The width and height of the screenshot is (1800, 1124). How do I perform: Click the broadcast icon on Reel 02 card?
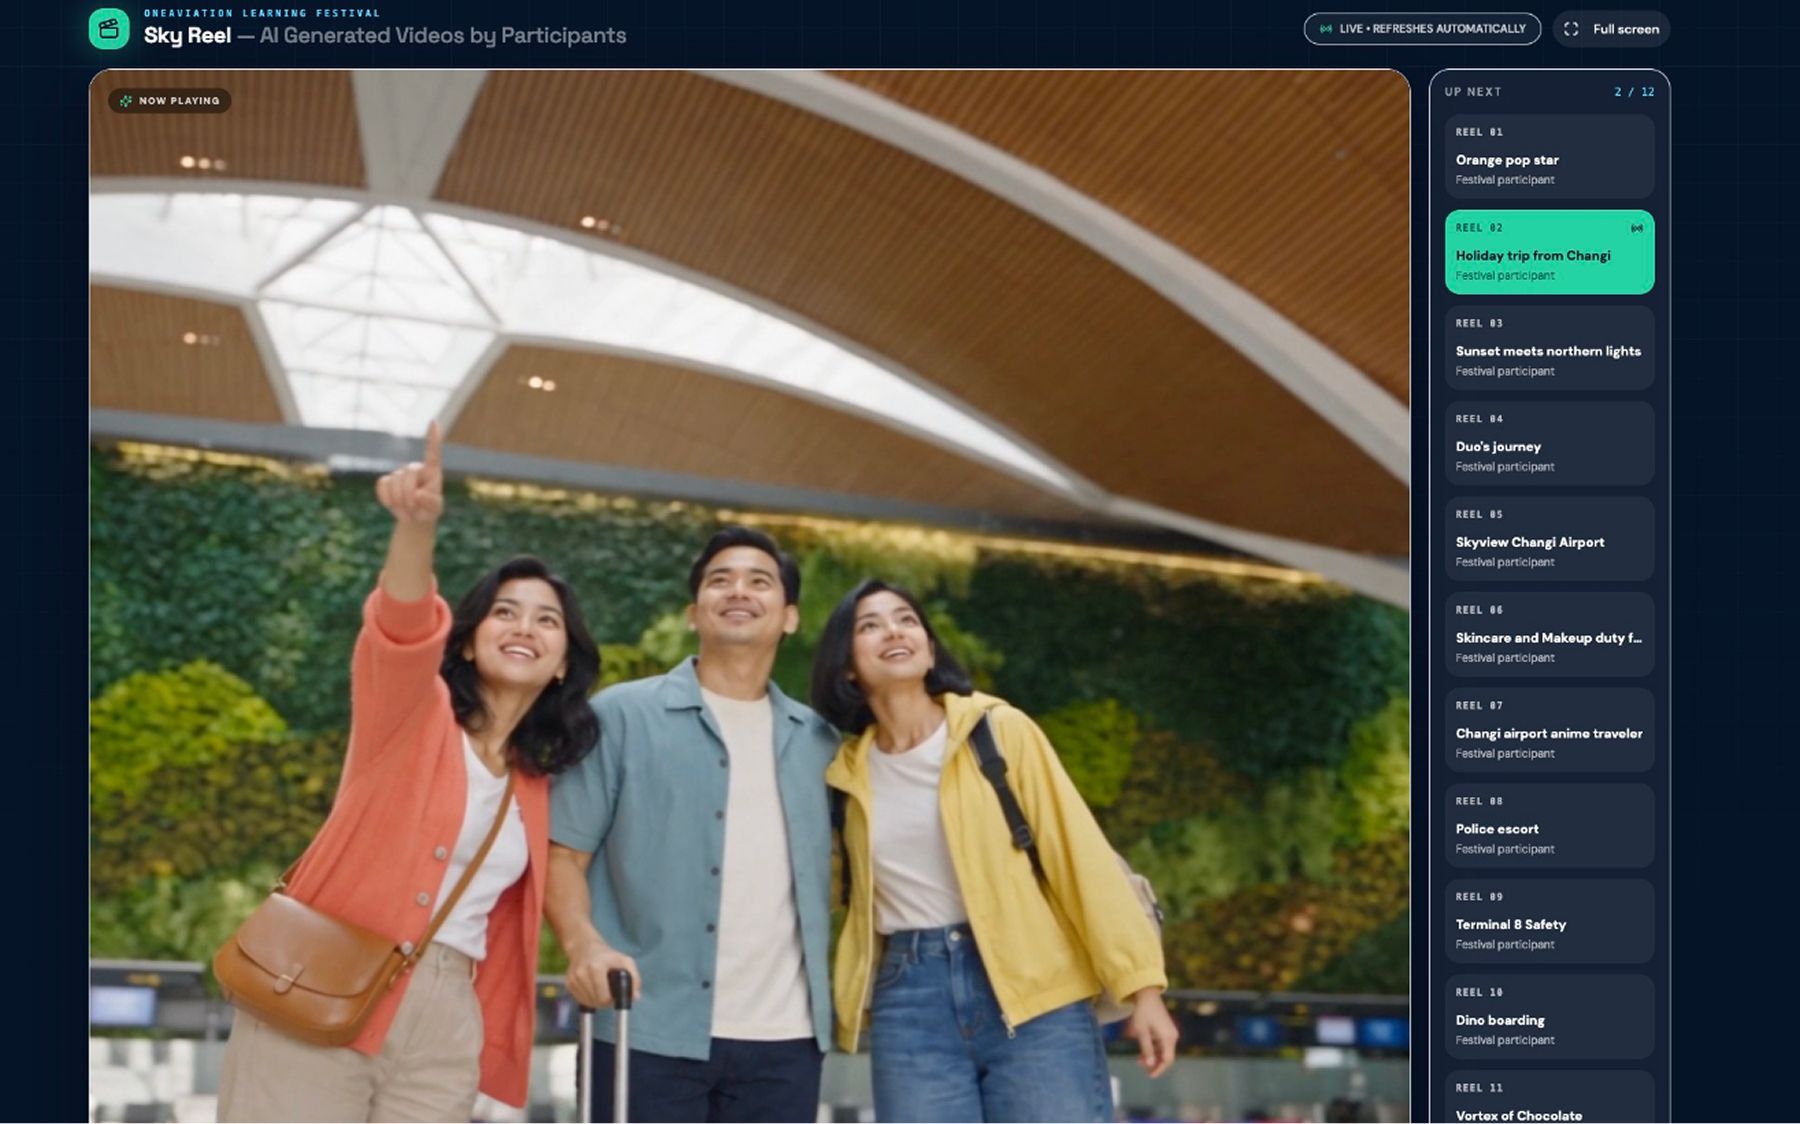(x=1637, y=228)
